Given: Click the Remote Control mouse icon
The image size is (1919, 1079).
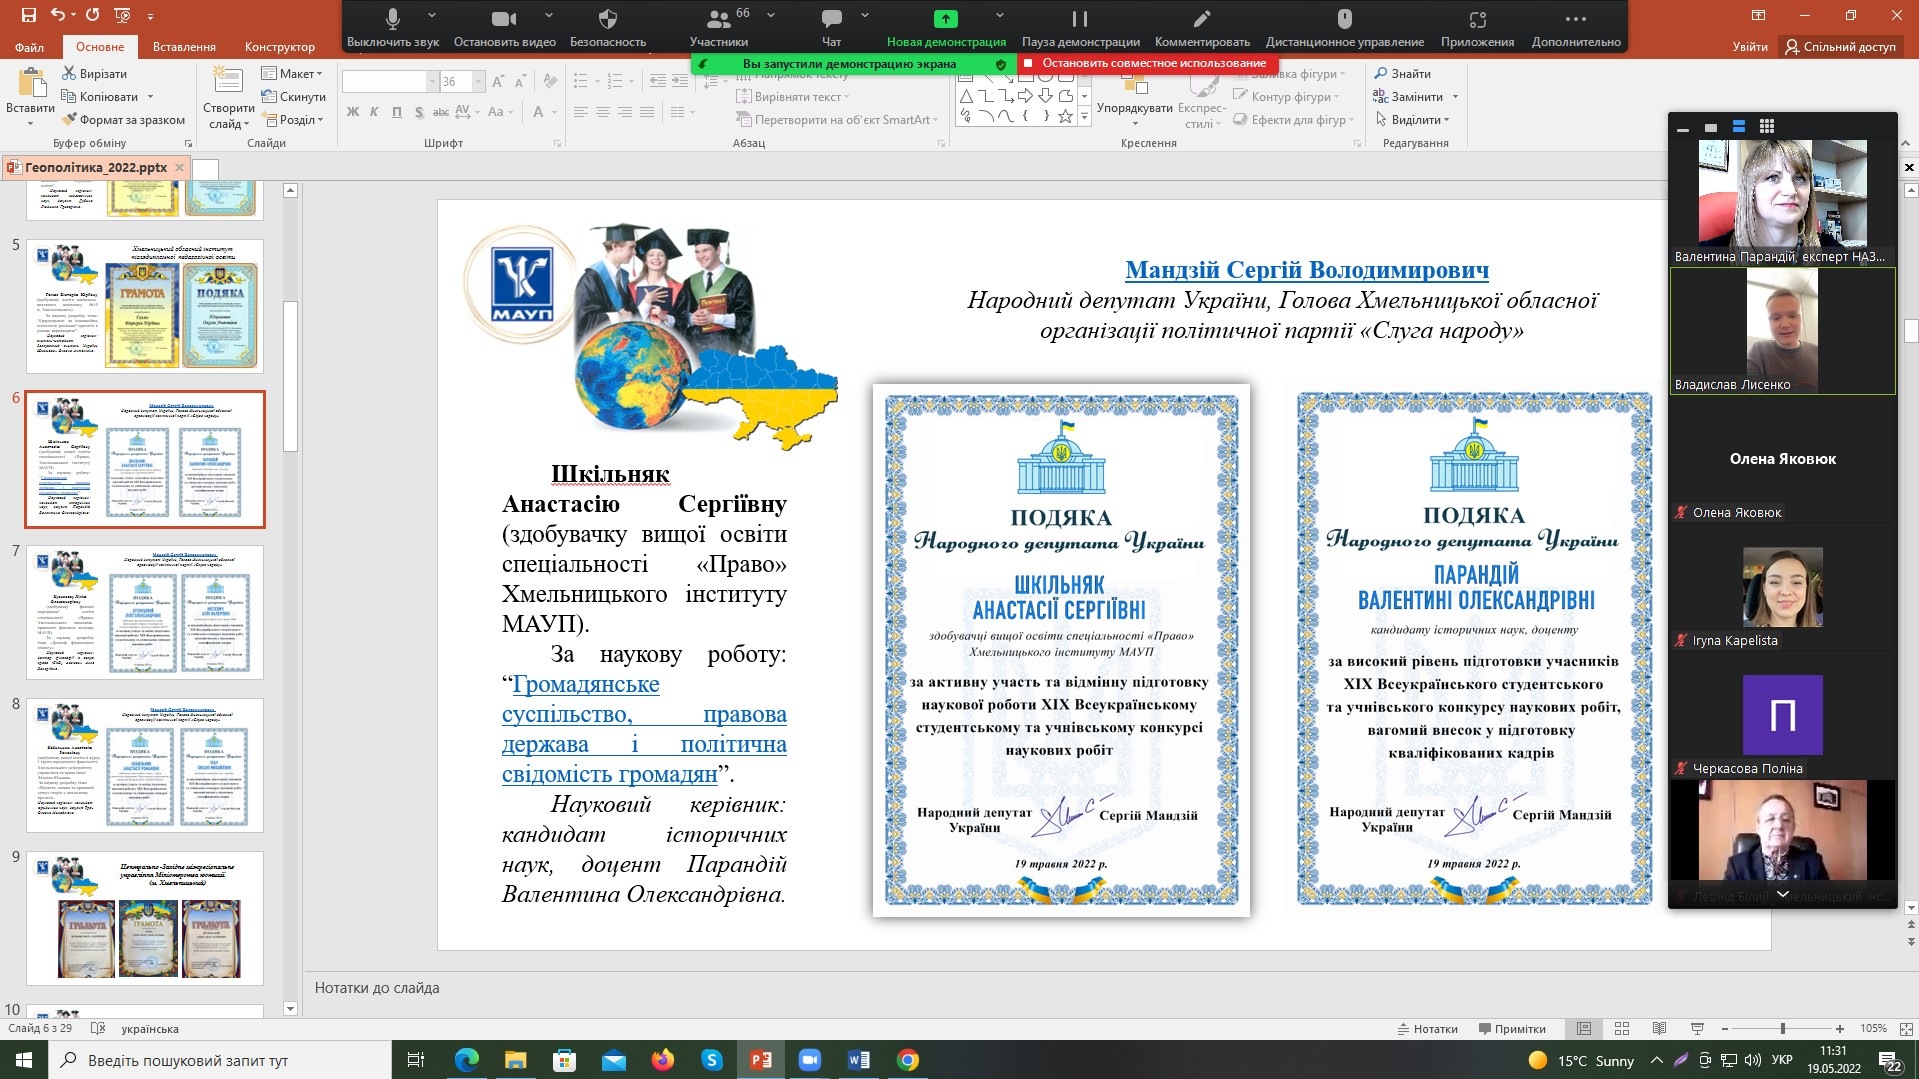Looking at the screenshot, I should click(1344, 19).
